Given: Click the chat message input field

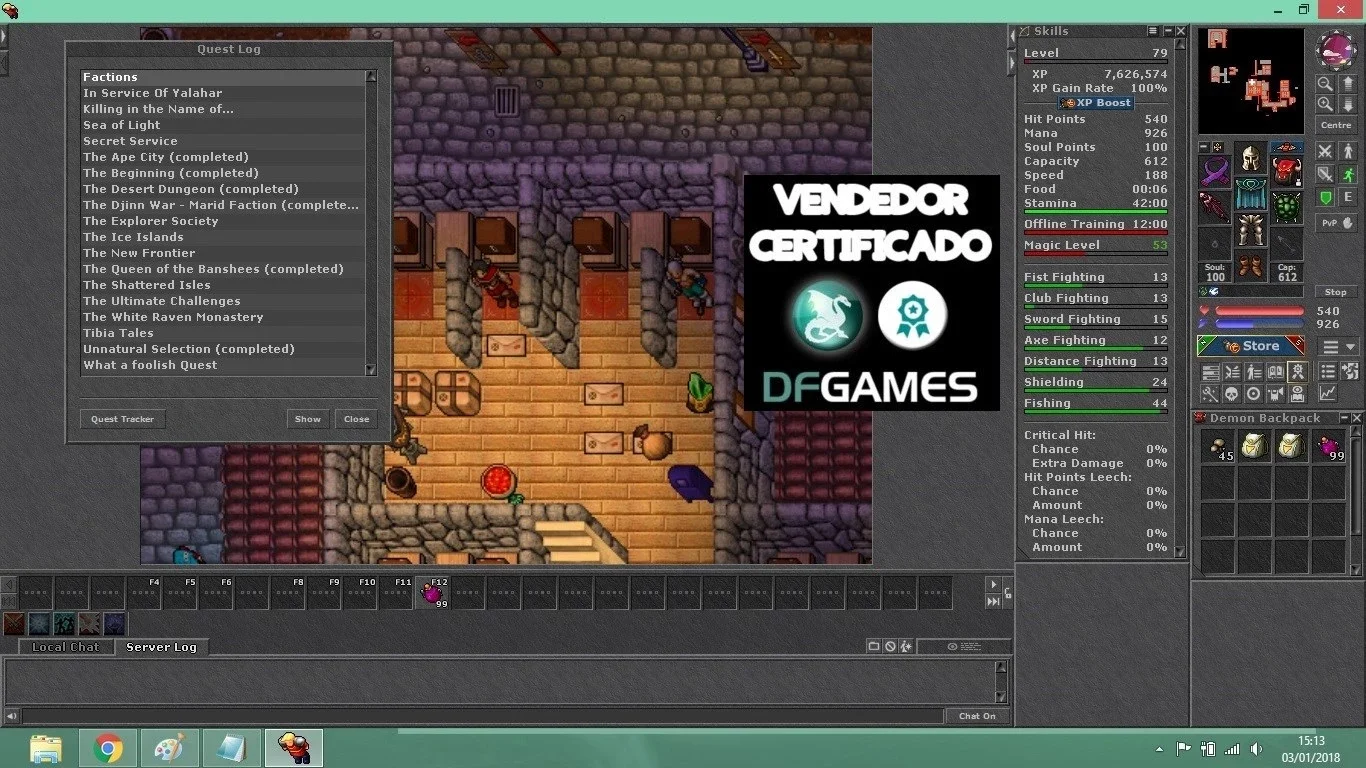Looking at the screenshot, I should (x=483, y=716).
